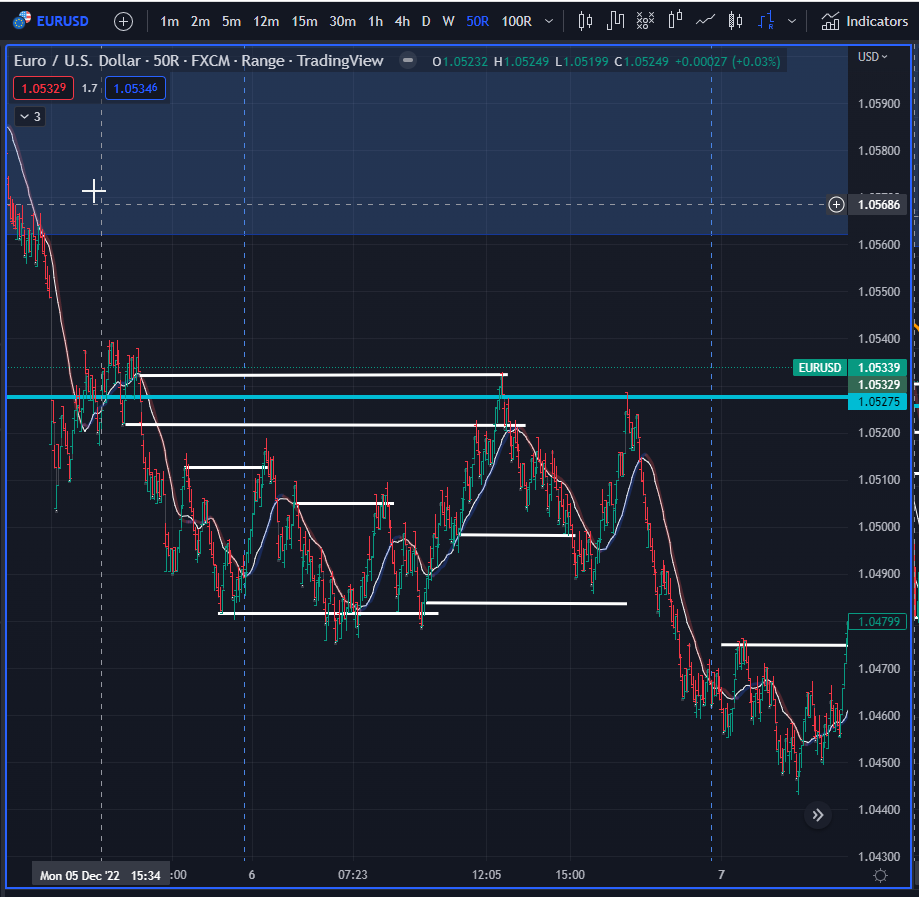Screen dimensions: 919x897
Task: Switch to the 4h interval
Action: click(402, 22)
